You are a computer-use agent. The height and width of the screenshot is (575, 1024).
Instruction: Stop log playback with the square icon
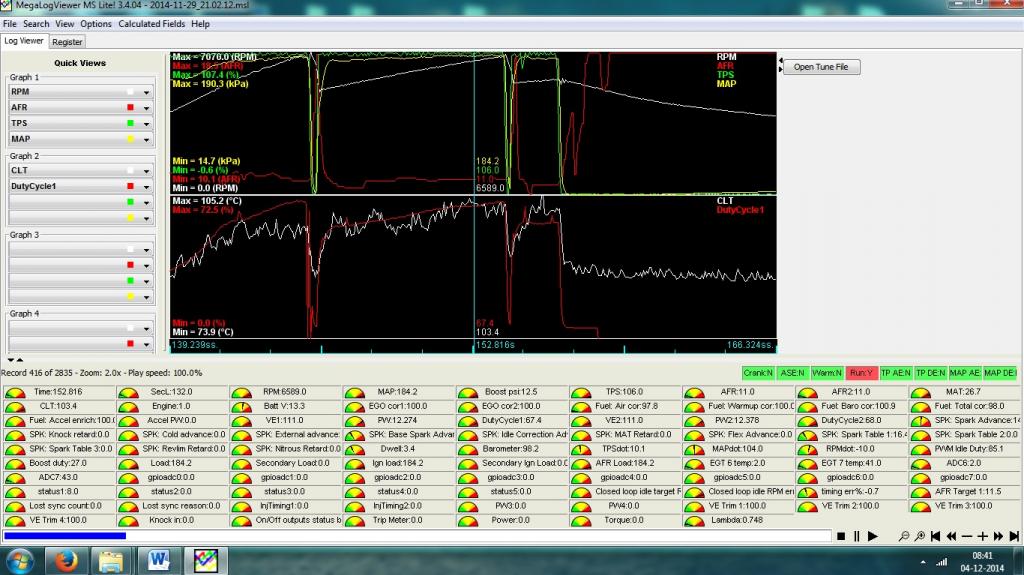point(841,536)
